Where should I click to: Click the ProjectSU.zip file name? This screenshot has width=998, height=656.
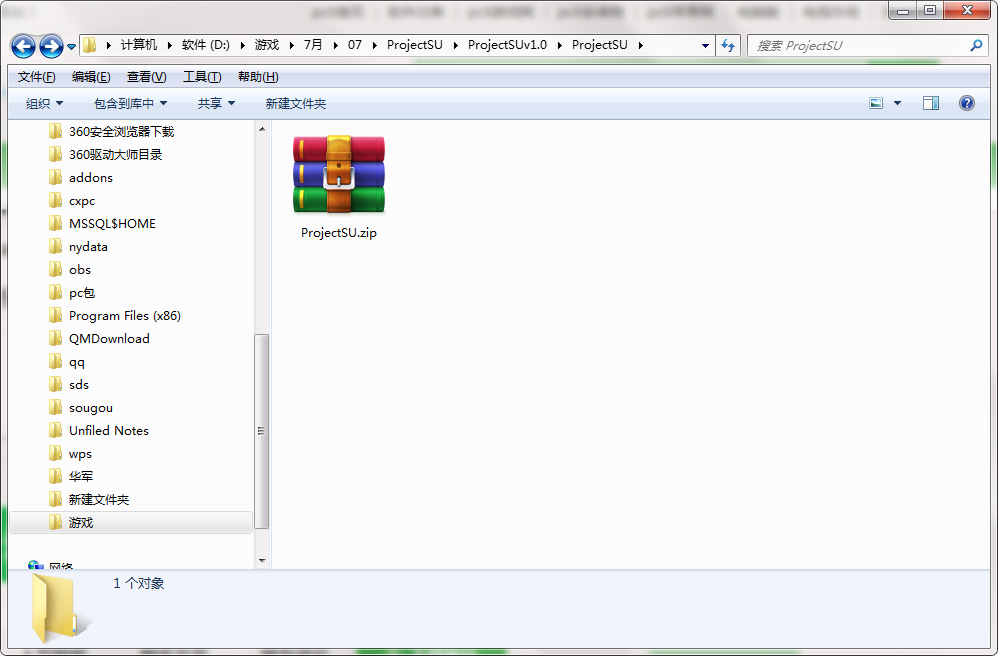(339, 233)
